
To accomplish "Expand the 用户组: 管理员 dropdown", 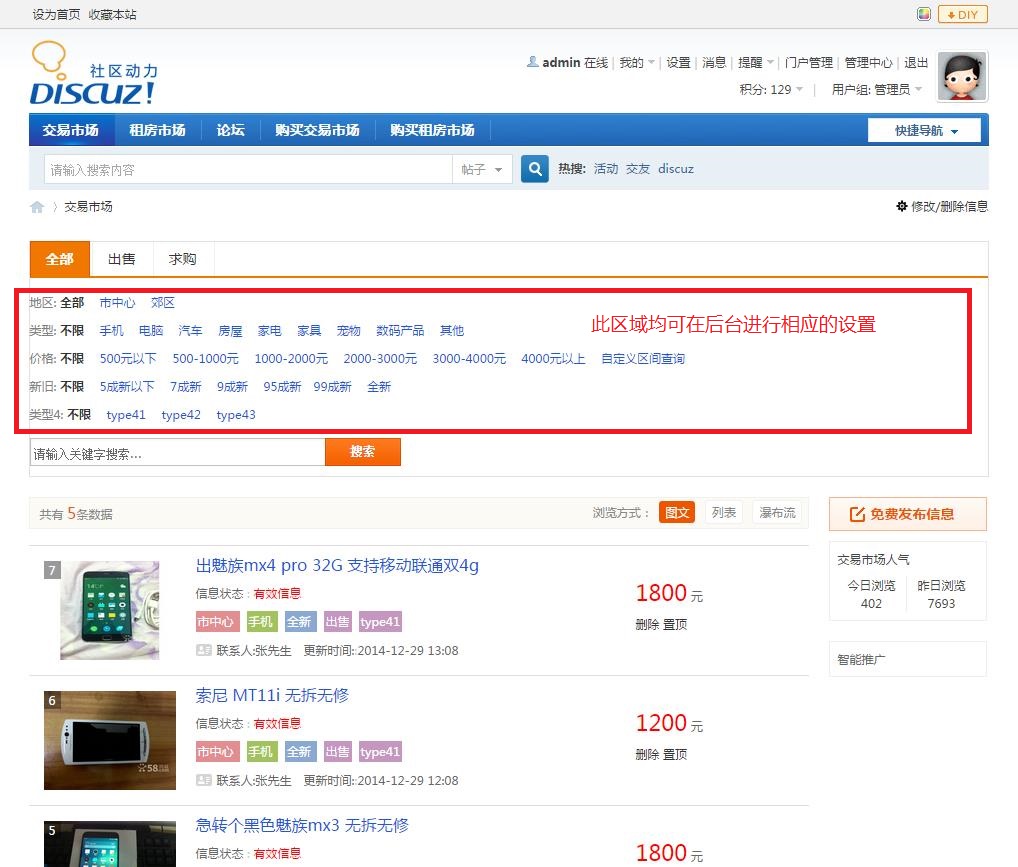I will tap(876, 90).
